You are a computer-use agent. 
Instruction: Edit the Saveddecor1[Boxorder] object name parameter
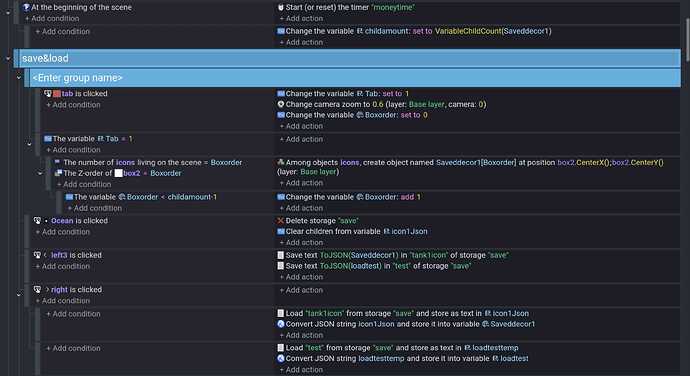pos(476,162)
